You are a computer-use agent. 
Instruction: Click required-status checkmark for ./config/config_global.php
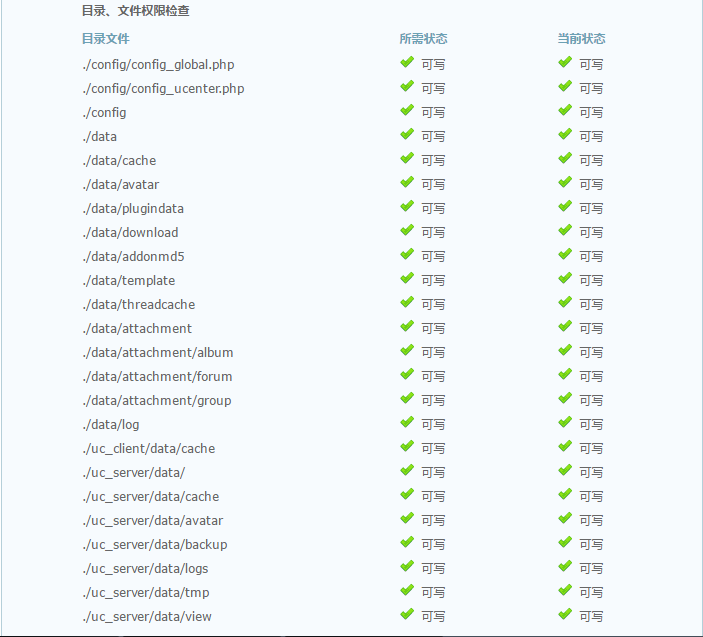[407, 62]
